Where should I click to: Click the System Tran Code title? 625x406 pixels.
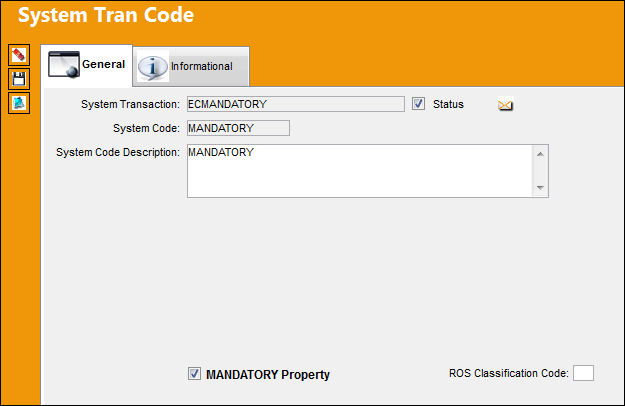point(106,16)
